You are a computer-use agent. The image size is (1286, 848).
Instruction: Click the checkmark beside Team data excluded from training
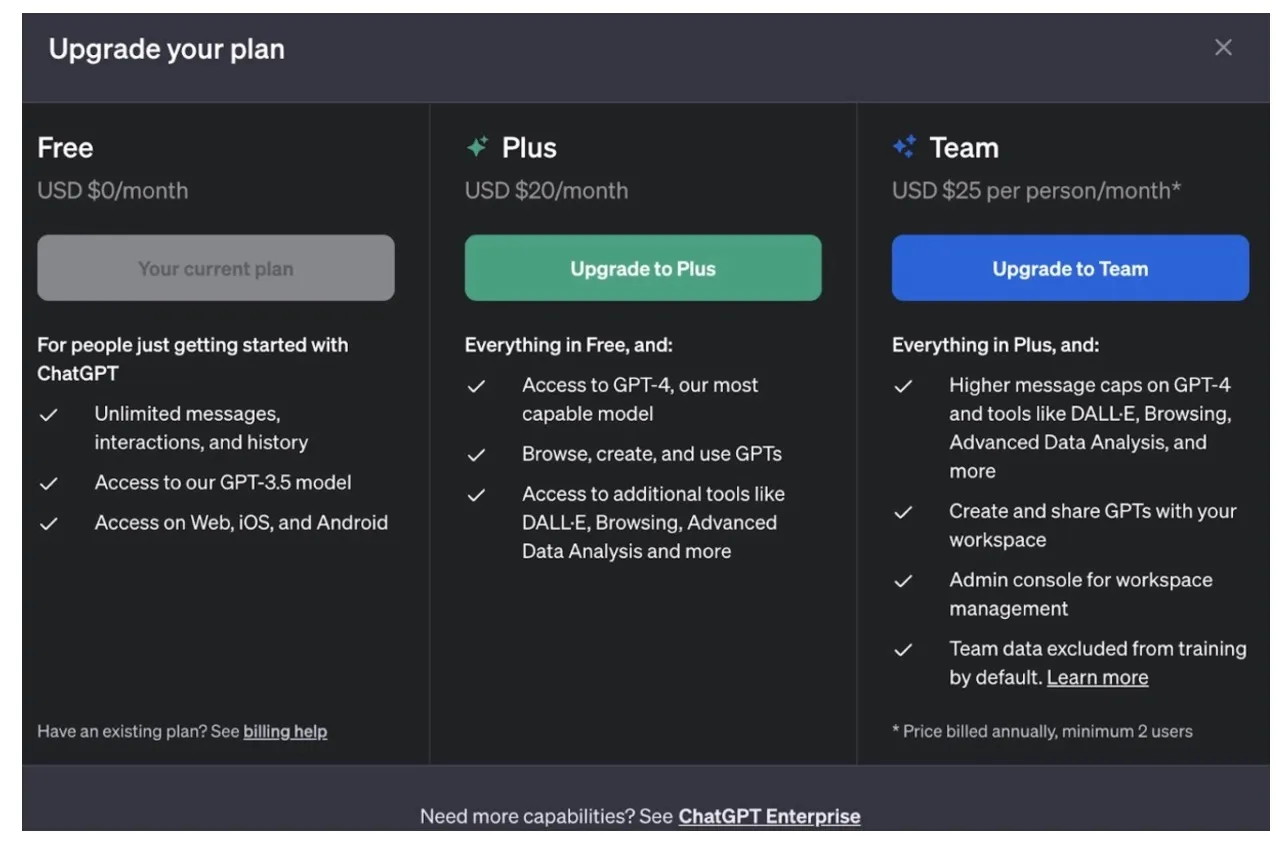(x=905, y=649)
